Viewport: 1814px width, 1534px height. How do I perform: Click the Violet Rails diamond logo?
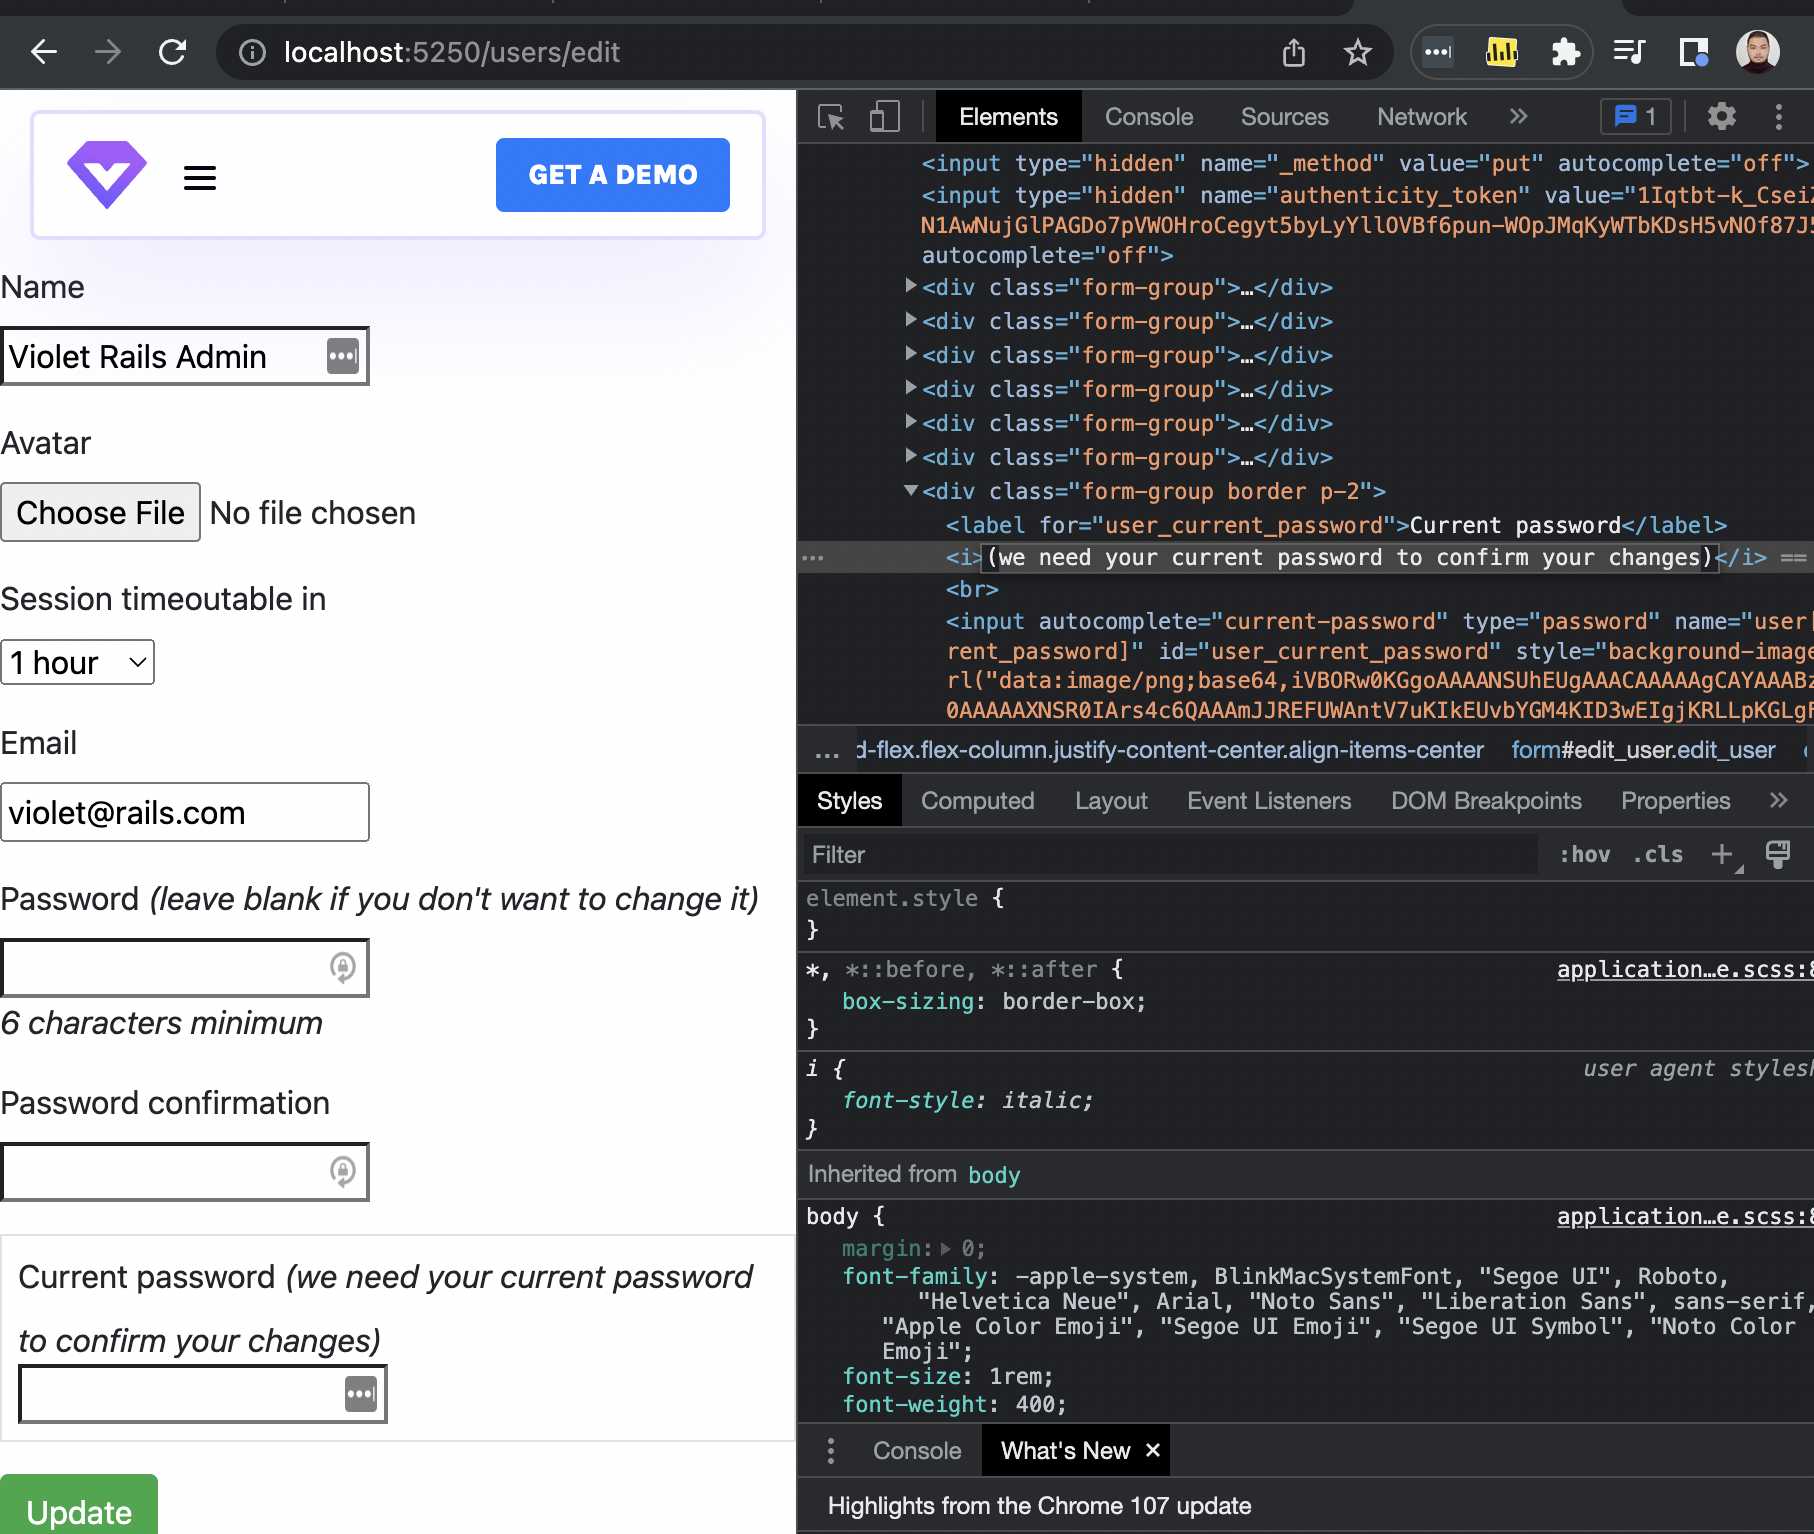(x=107, y=175)
